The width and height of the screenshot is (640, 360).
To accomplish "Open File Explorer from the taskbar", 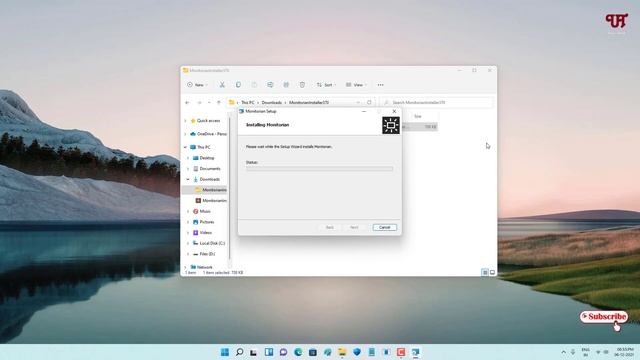I will 342,352.
